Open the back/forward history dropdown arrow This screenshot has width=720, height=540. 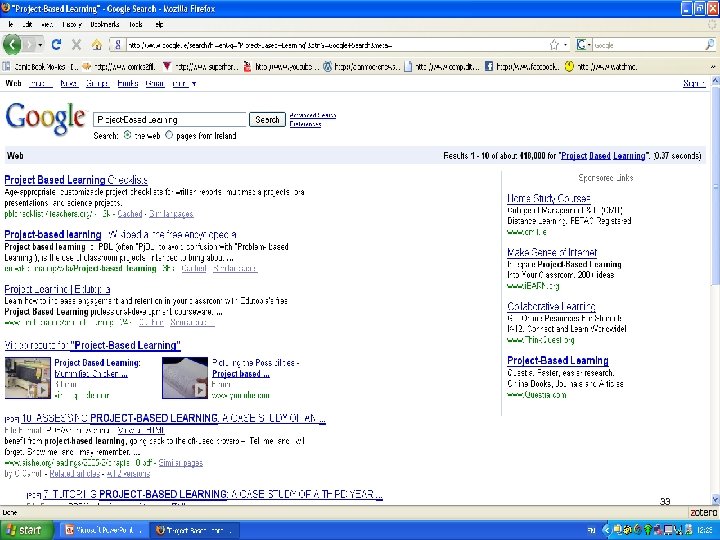40,45
